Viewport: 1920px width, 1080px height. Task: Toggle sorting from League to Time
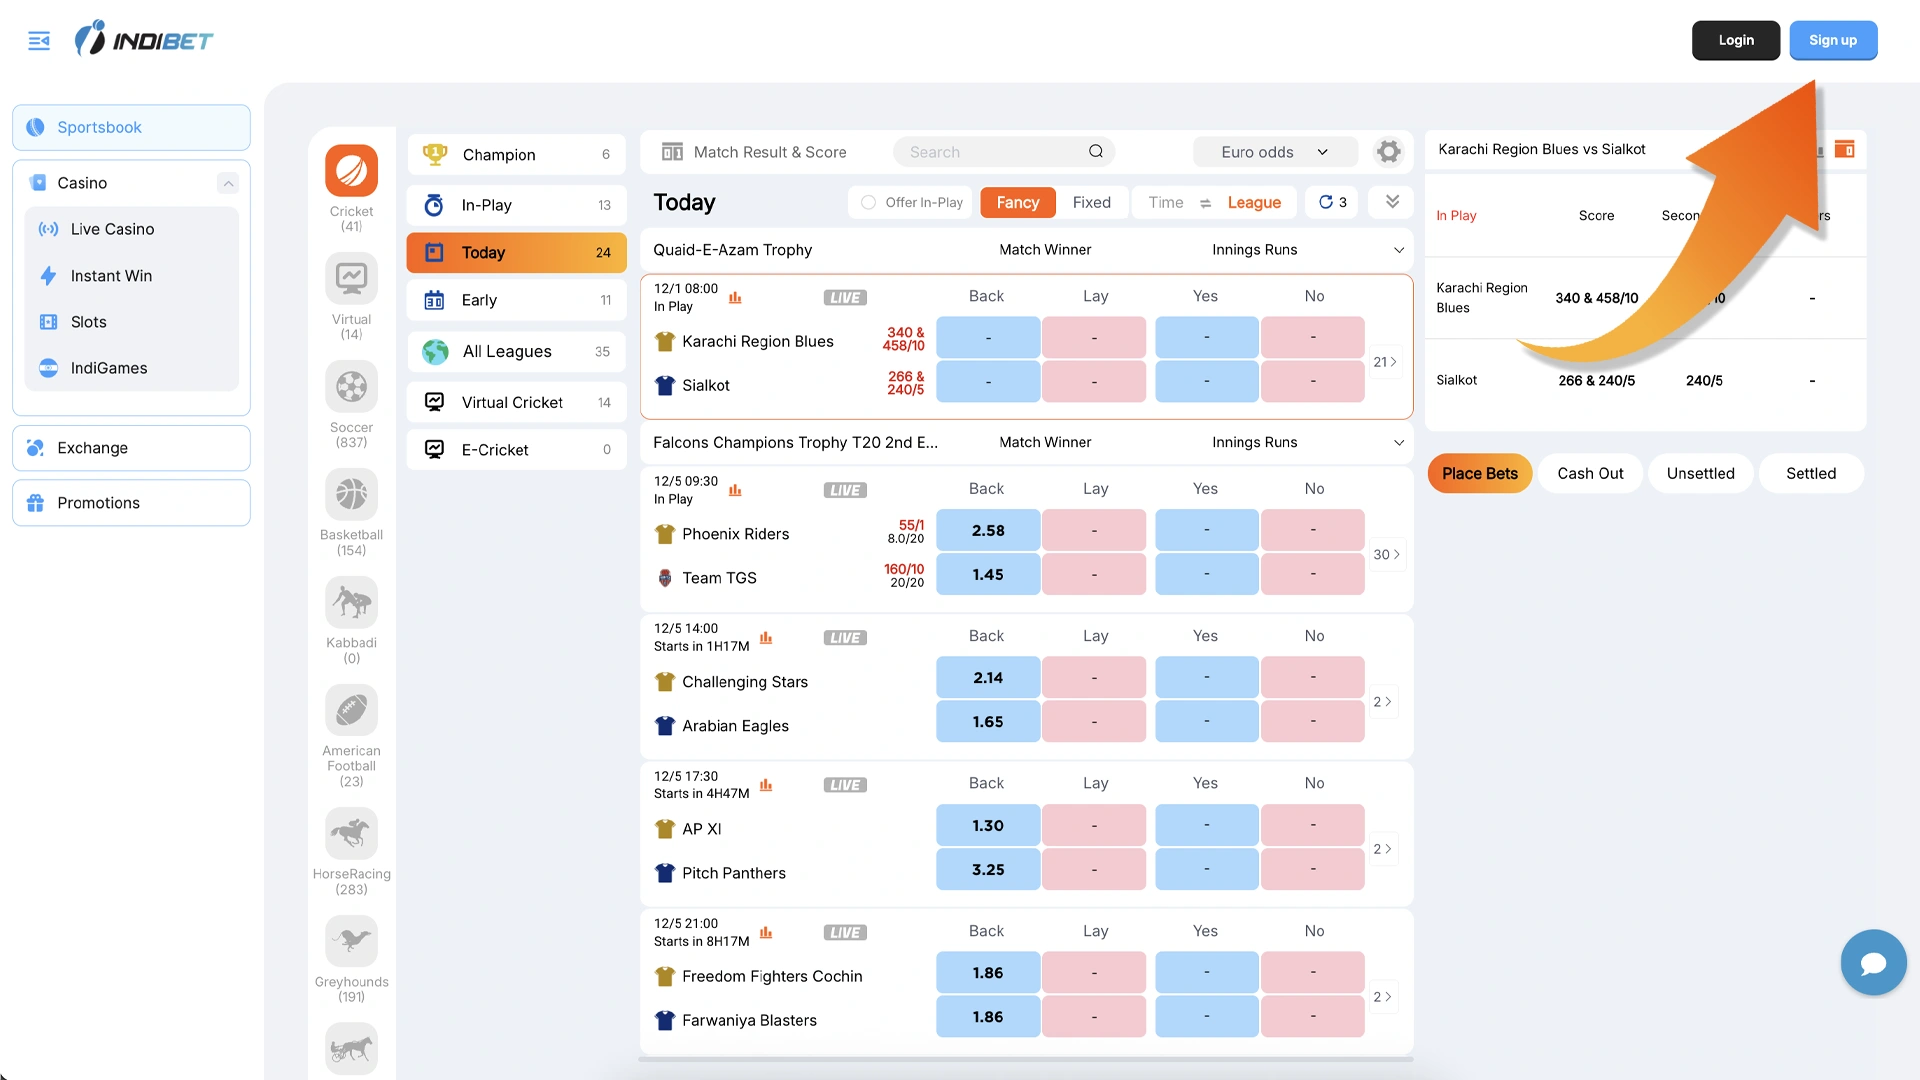pos(1166,202)
